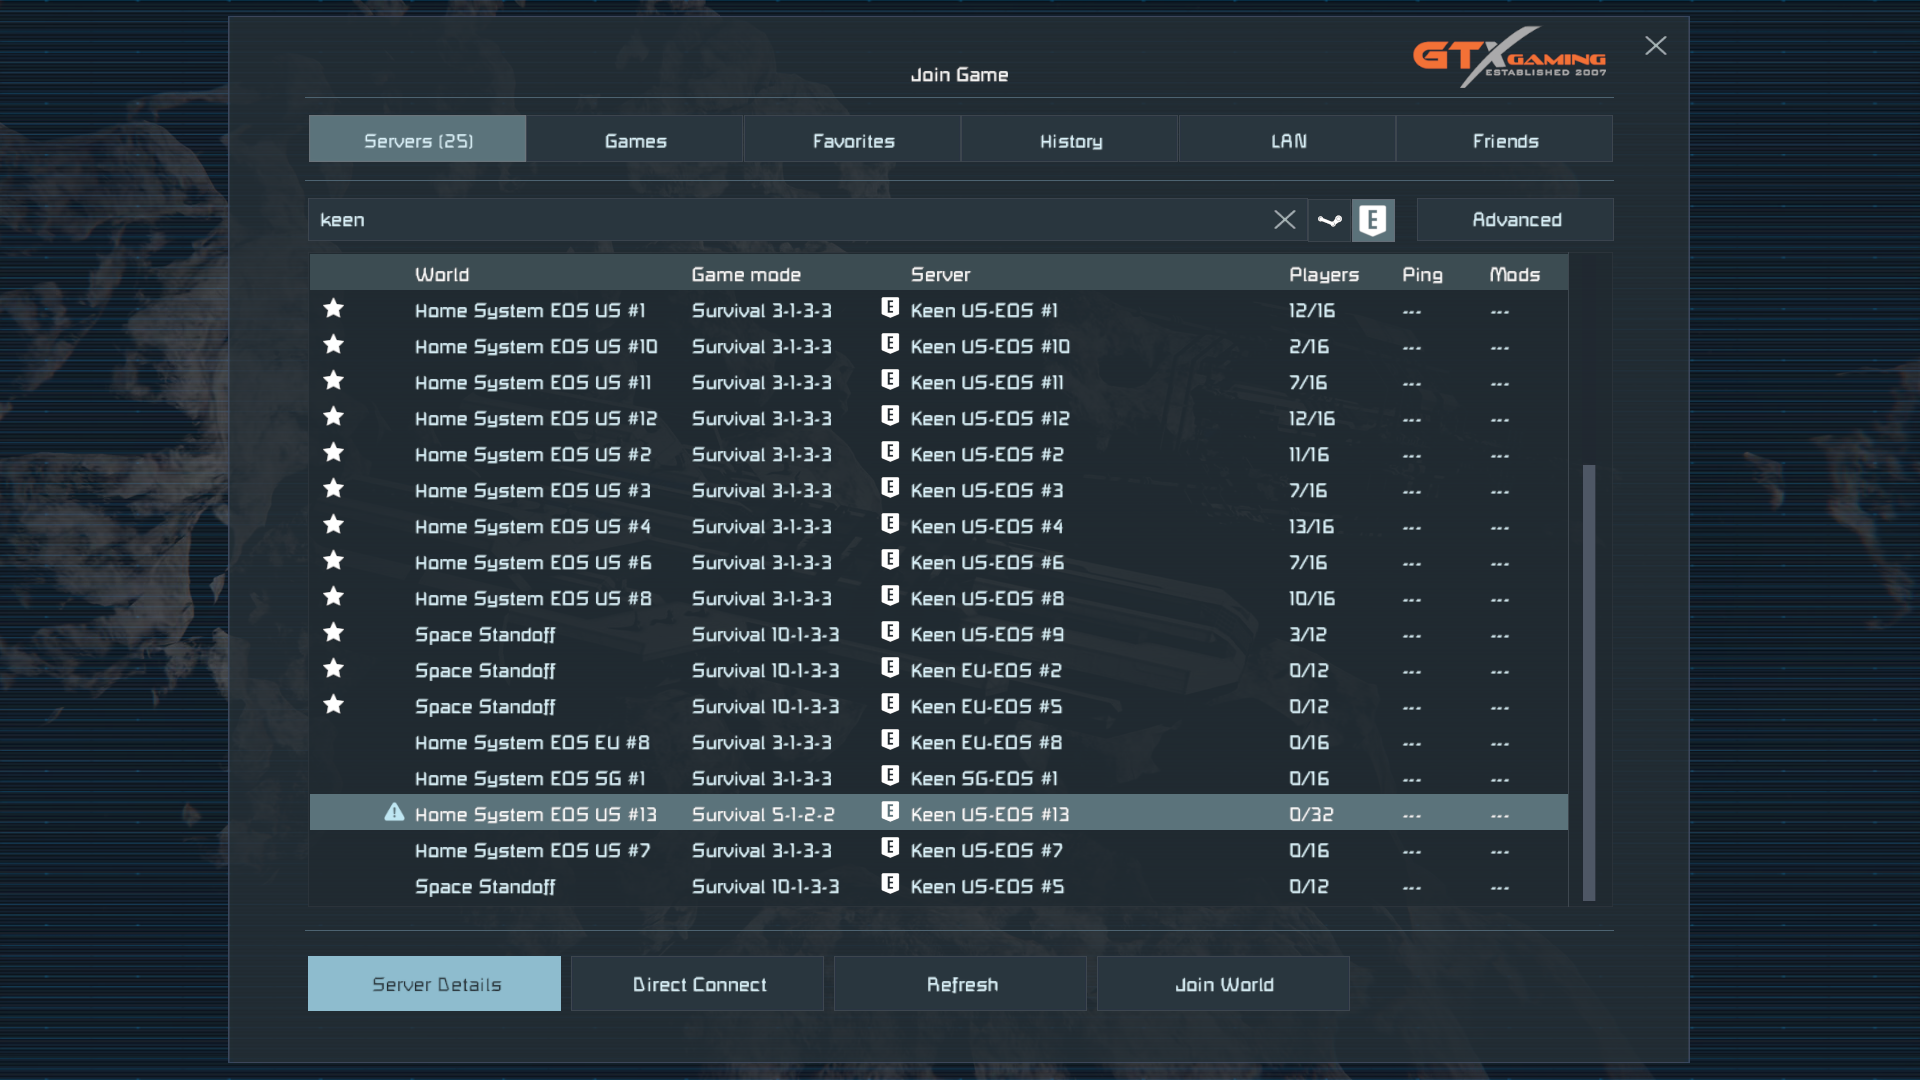Click Epic icon beside Keen US-EOS #12
This screenshot has height=1080, width=1920.
pyautogui.click(x=890, y=416)
